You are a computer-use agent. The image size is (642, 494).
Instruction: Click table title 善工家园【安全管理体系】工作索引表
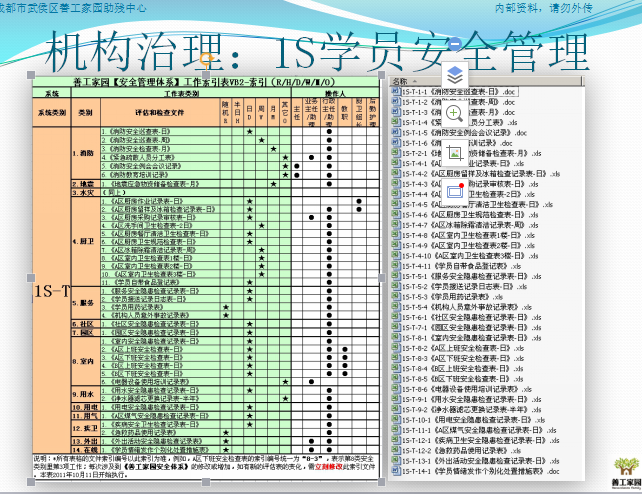204,81
